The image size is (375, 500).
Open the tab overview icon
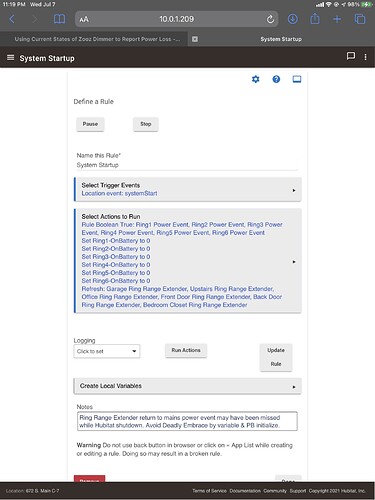[360, 19]
